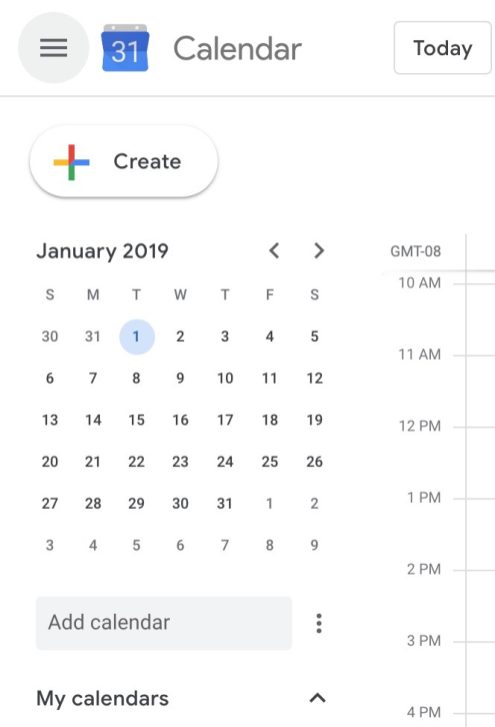Pick February 9 in last row
495x727 pixels.
314,545
